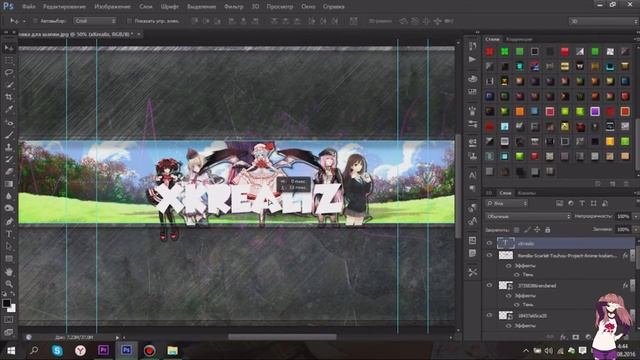
Task: Select the Quick Selection wand tool
Action: 9,85
